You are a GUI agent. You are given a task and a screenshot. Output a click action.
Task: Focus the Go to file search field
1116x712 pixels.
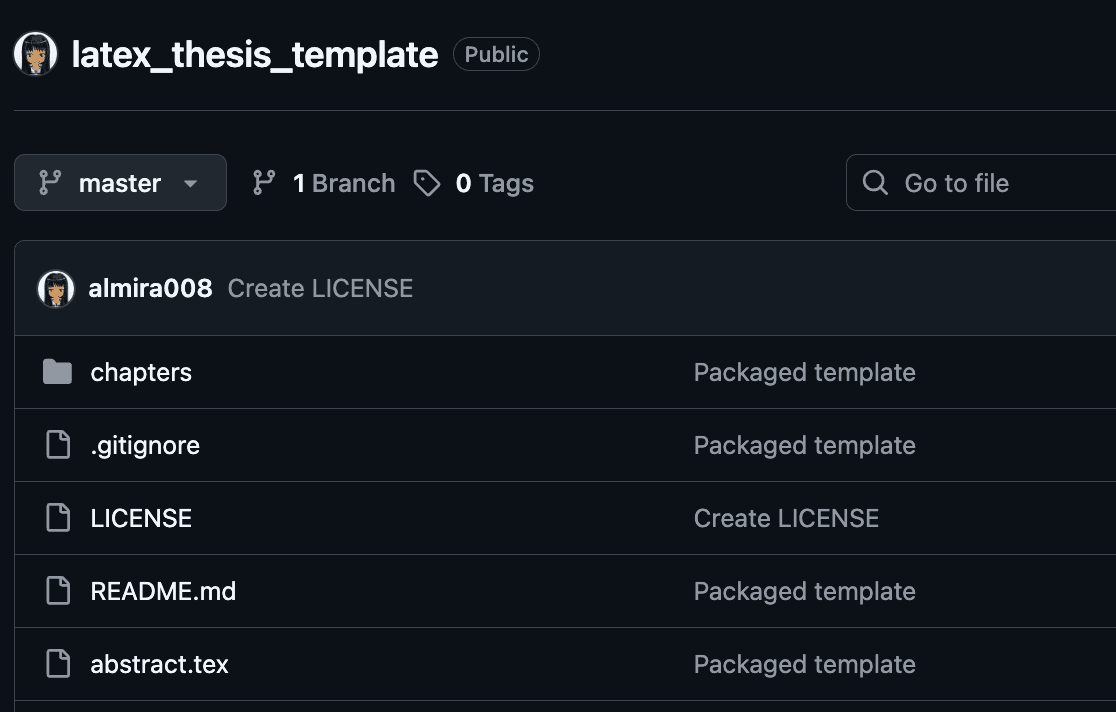point(981,183)
